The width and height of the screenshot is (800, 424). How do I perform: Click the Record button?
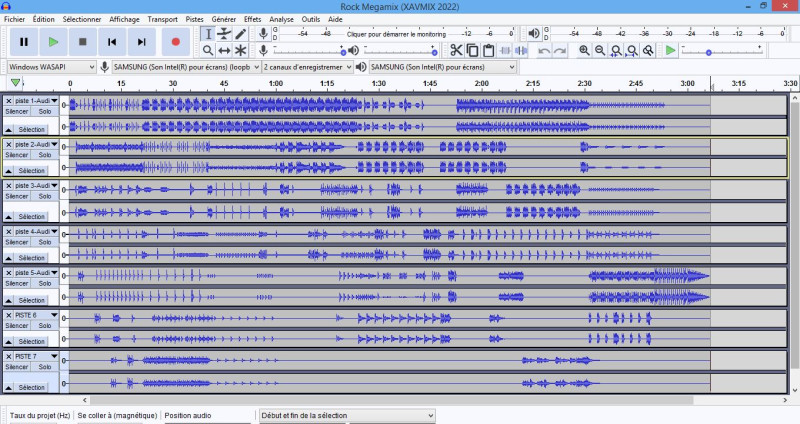pos(176,42)
